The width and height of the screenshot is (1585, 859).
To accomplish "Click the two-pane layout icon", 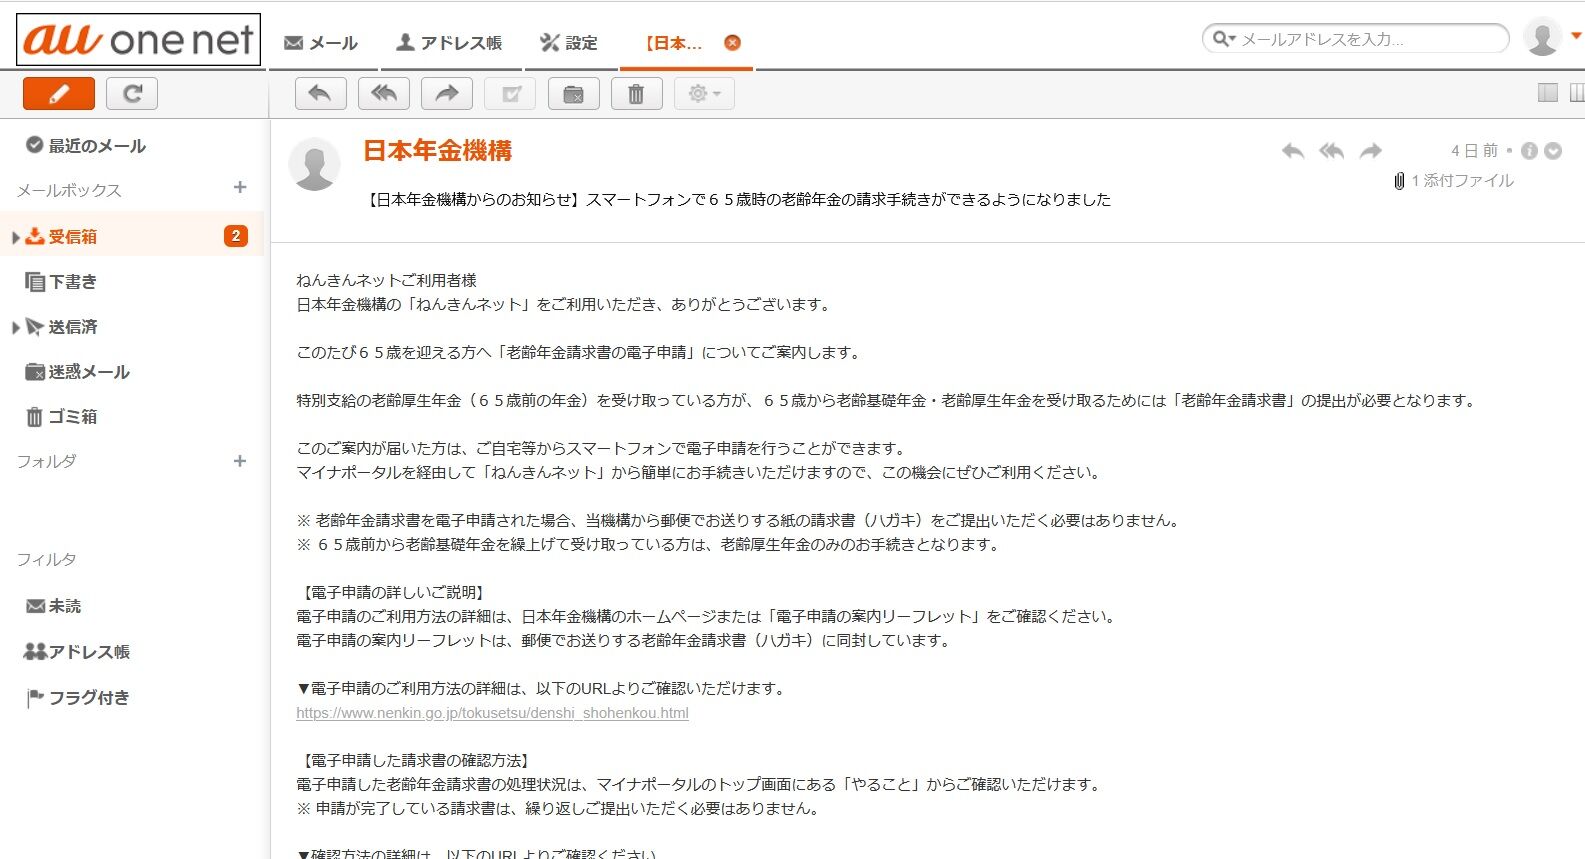I will coord(1547,93).
